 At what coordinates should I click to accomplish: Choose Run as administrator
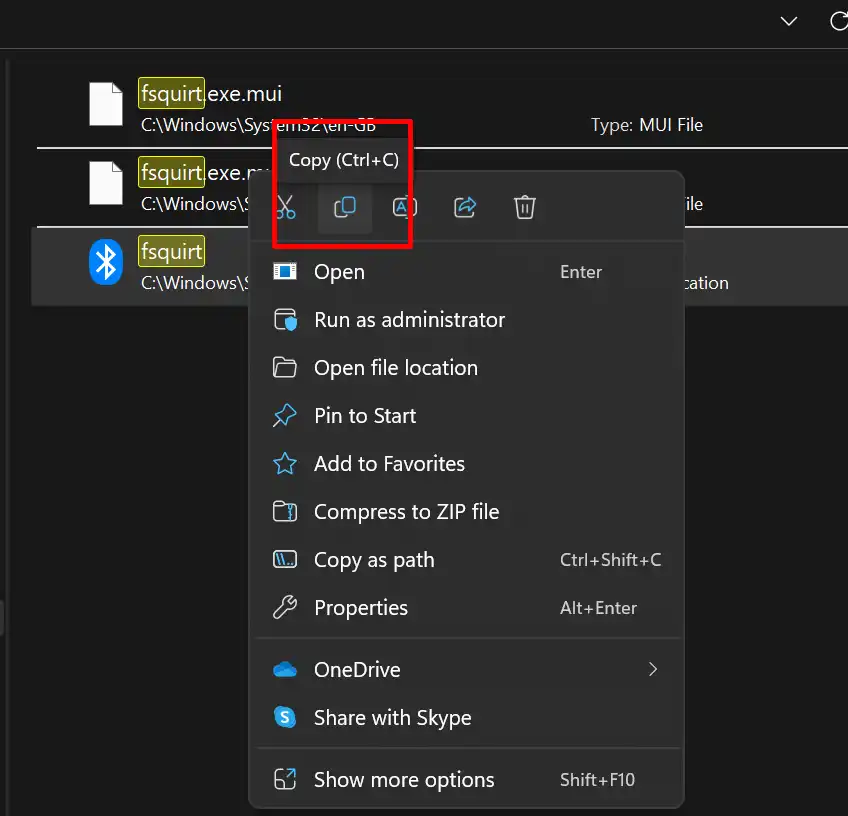pyautogui.click(x=468, y=320)
